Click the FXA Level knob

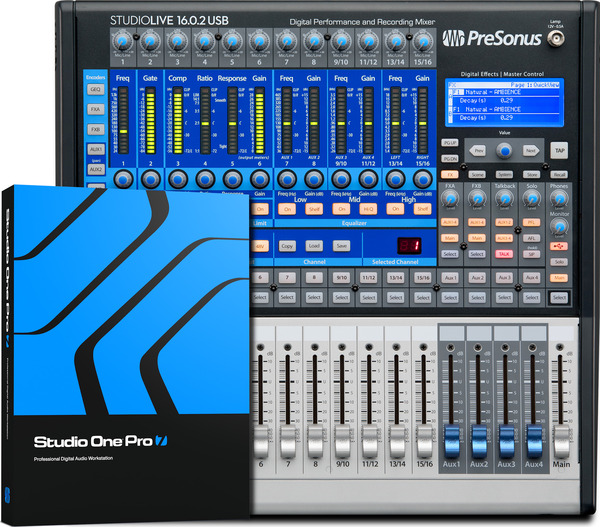point(450,199)
